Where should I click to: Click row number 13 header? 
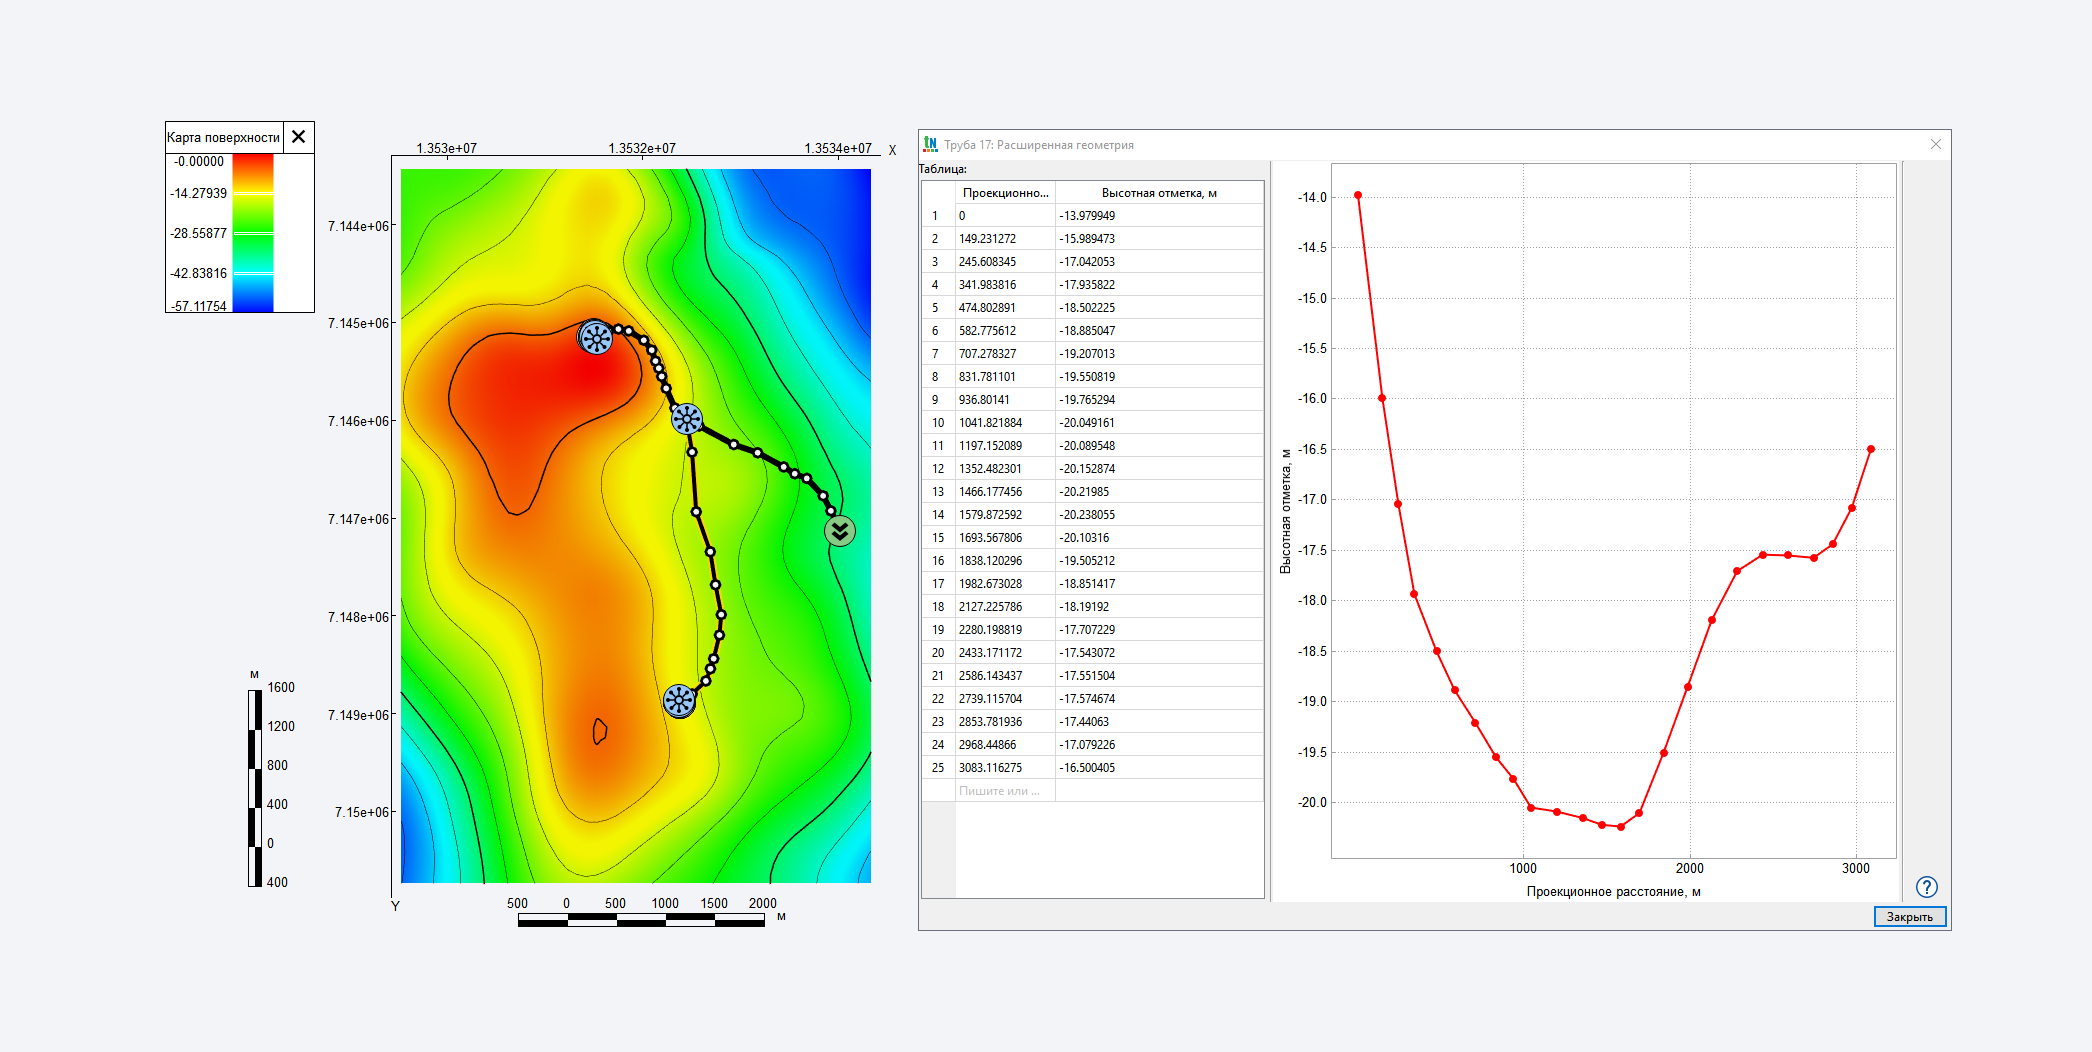938,492
